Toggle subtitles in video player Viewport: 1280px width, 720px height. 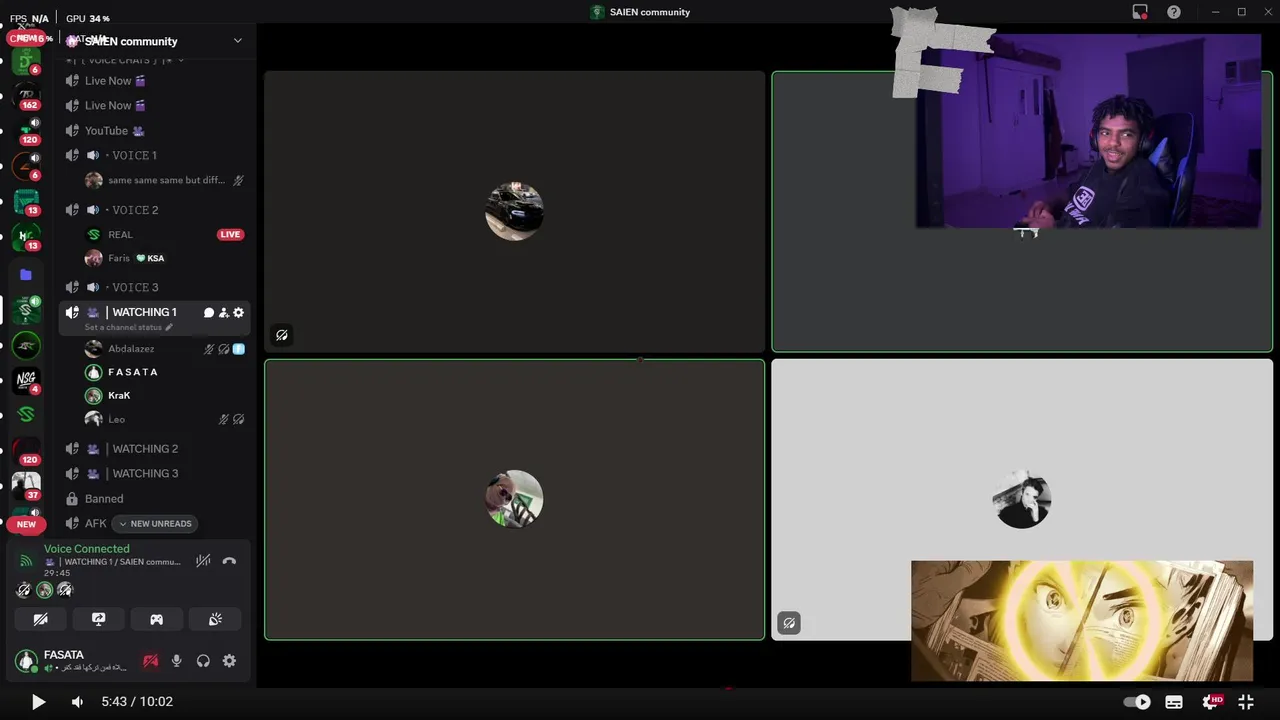point(1174,702)
